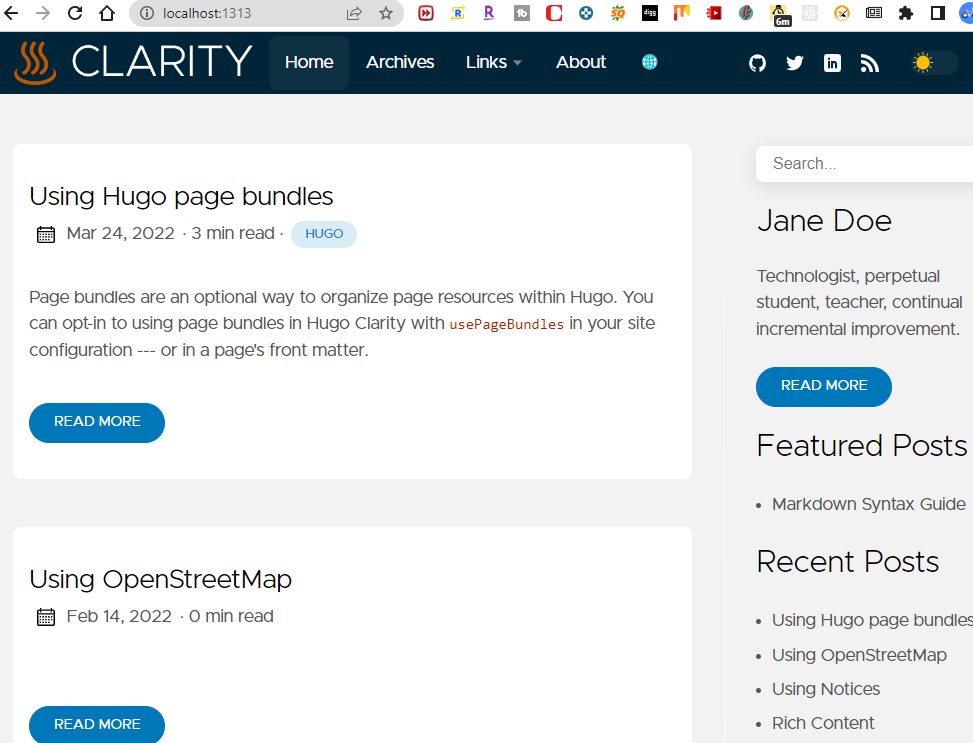The height and width of the screenshot is (743, 973).
Task: Click the globe language icon
Action: click(650, 62)
